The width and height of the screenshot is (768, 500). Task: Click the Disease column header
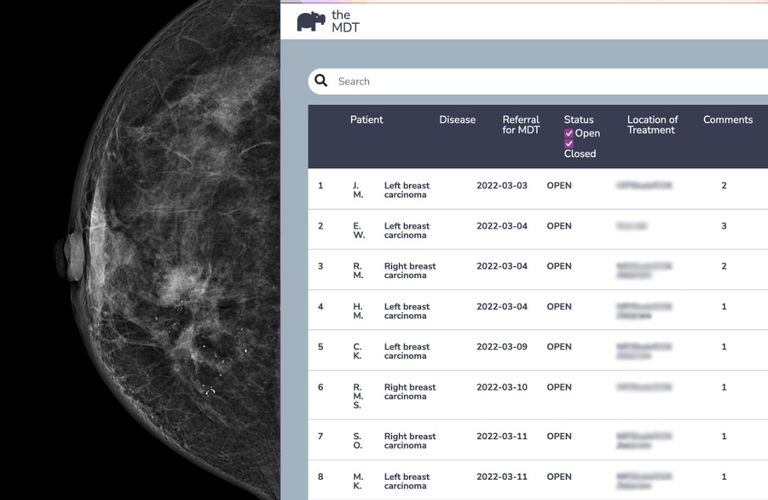click(x=457, y=119)
